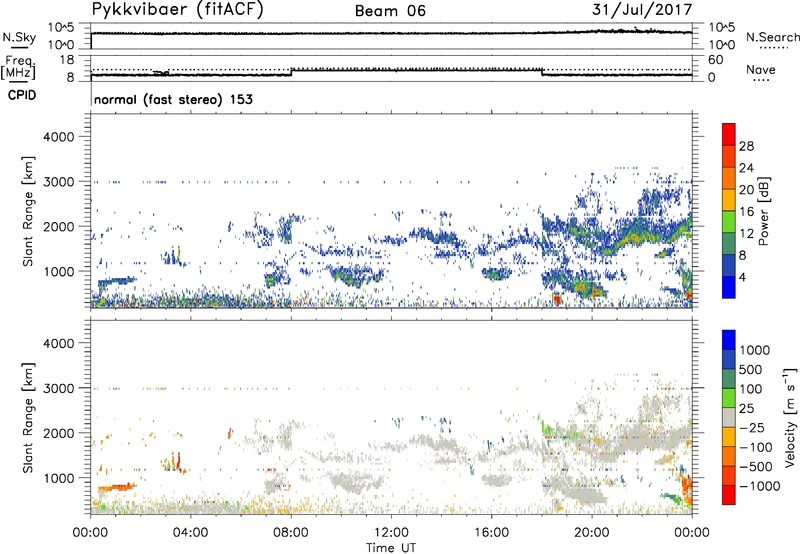Click the "4" tick on the power colorbar

coord(742,277)
